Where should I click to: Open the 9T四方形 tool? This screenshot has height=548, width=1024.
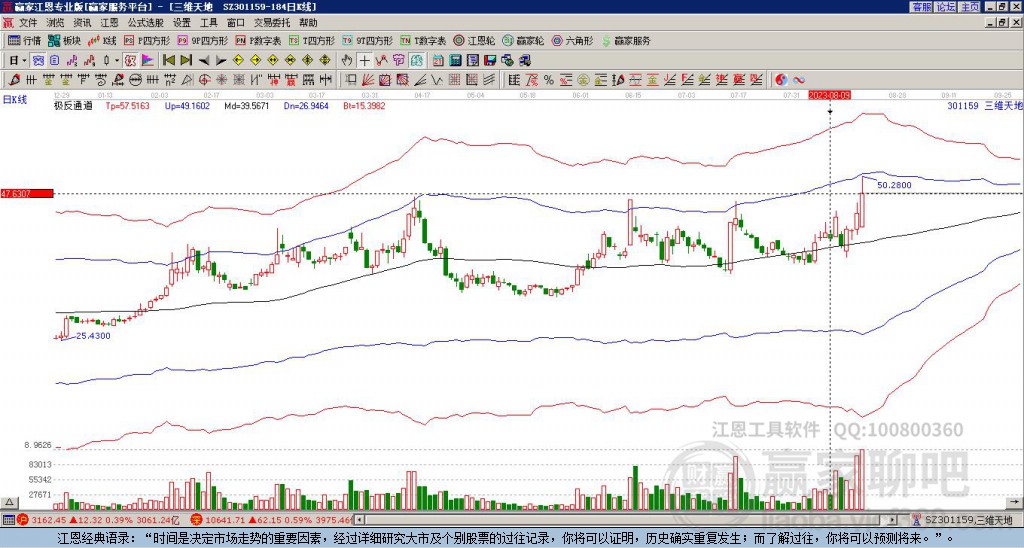point(368,40)
